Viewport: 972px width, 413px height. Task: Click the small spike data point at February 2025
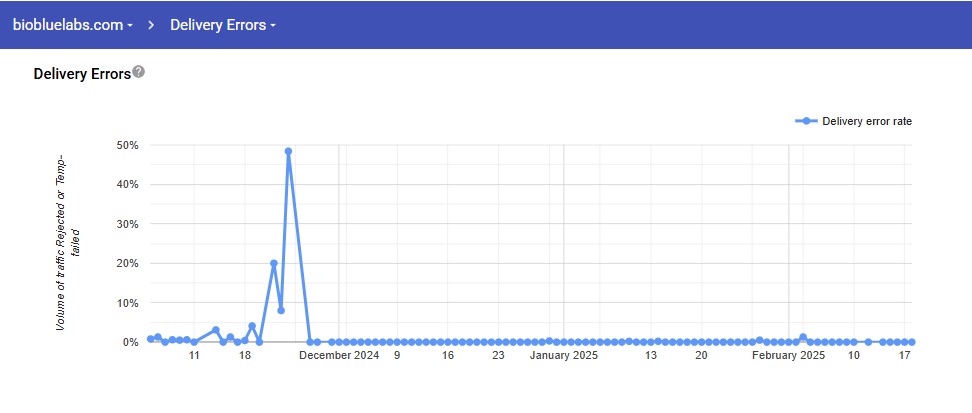coord(803,337)
